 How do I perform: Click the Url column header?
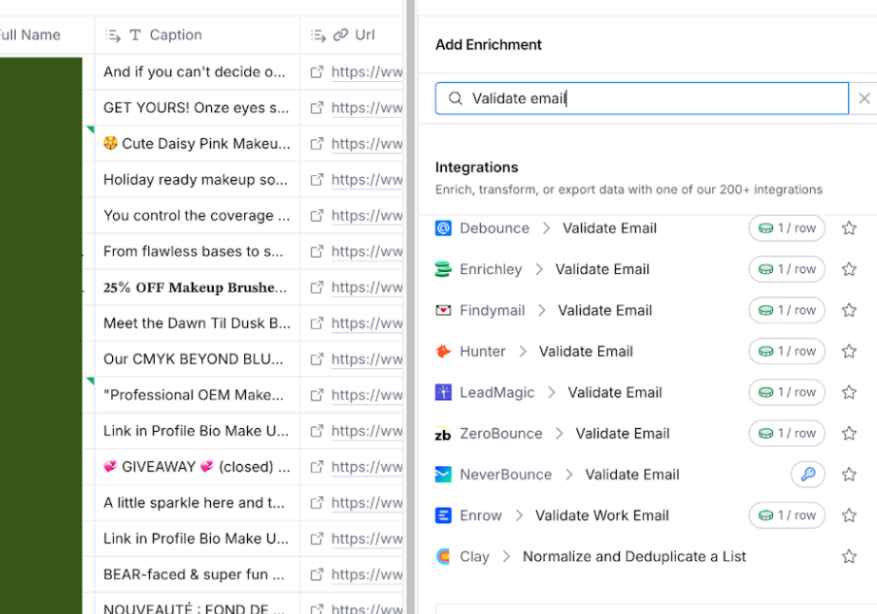click(x=352, y=35)
